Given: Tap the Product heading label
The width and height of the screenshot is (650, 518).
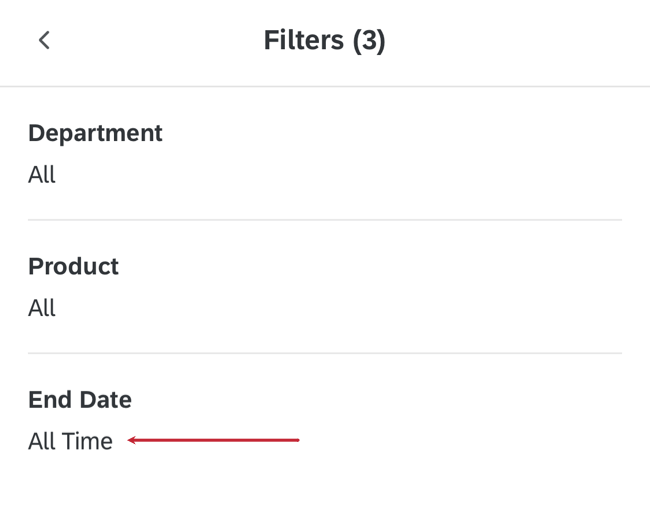Looking at the screenshot, I should click(73, 266).
